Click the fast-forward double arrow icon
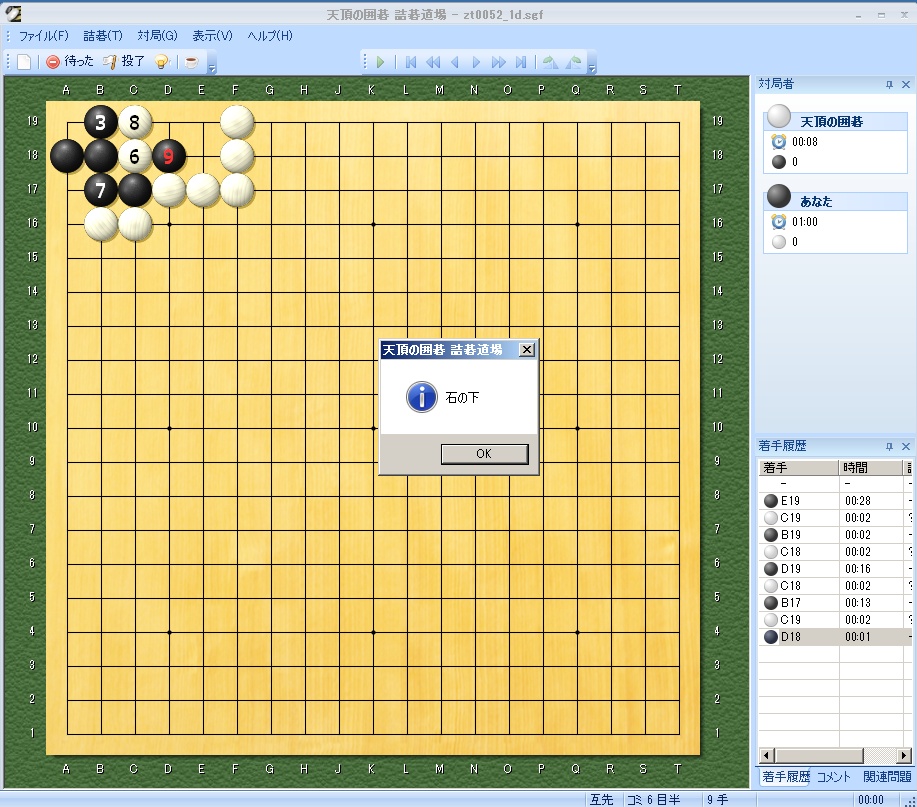The width and height of the screenshot is (917, 807). 498,62
